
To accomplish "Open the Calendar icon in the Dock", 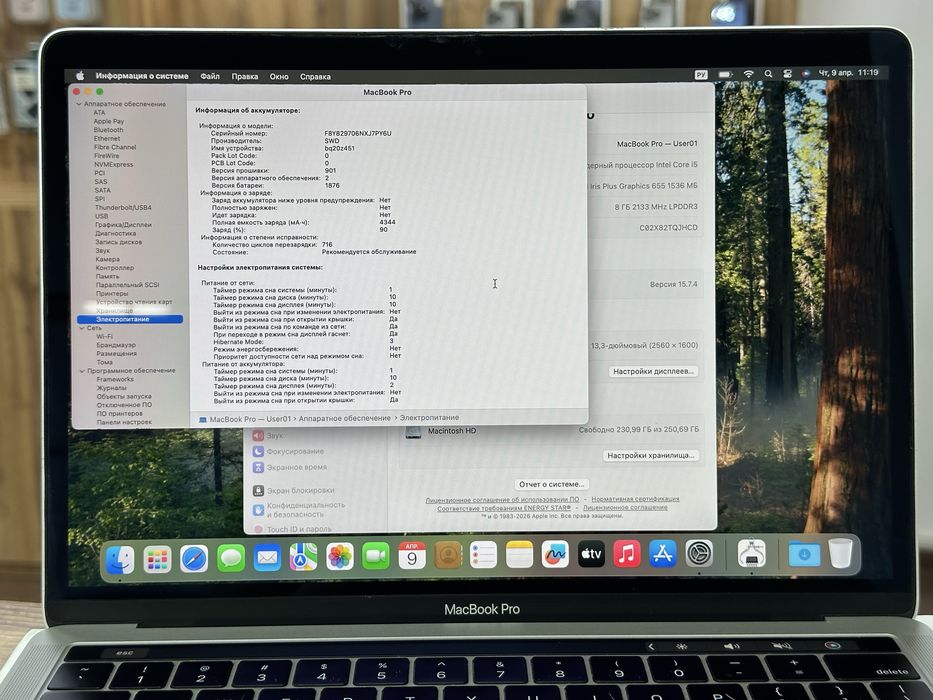I will point(412,556).
